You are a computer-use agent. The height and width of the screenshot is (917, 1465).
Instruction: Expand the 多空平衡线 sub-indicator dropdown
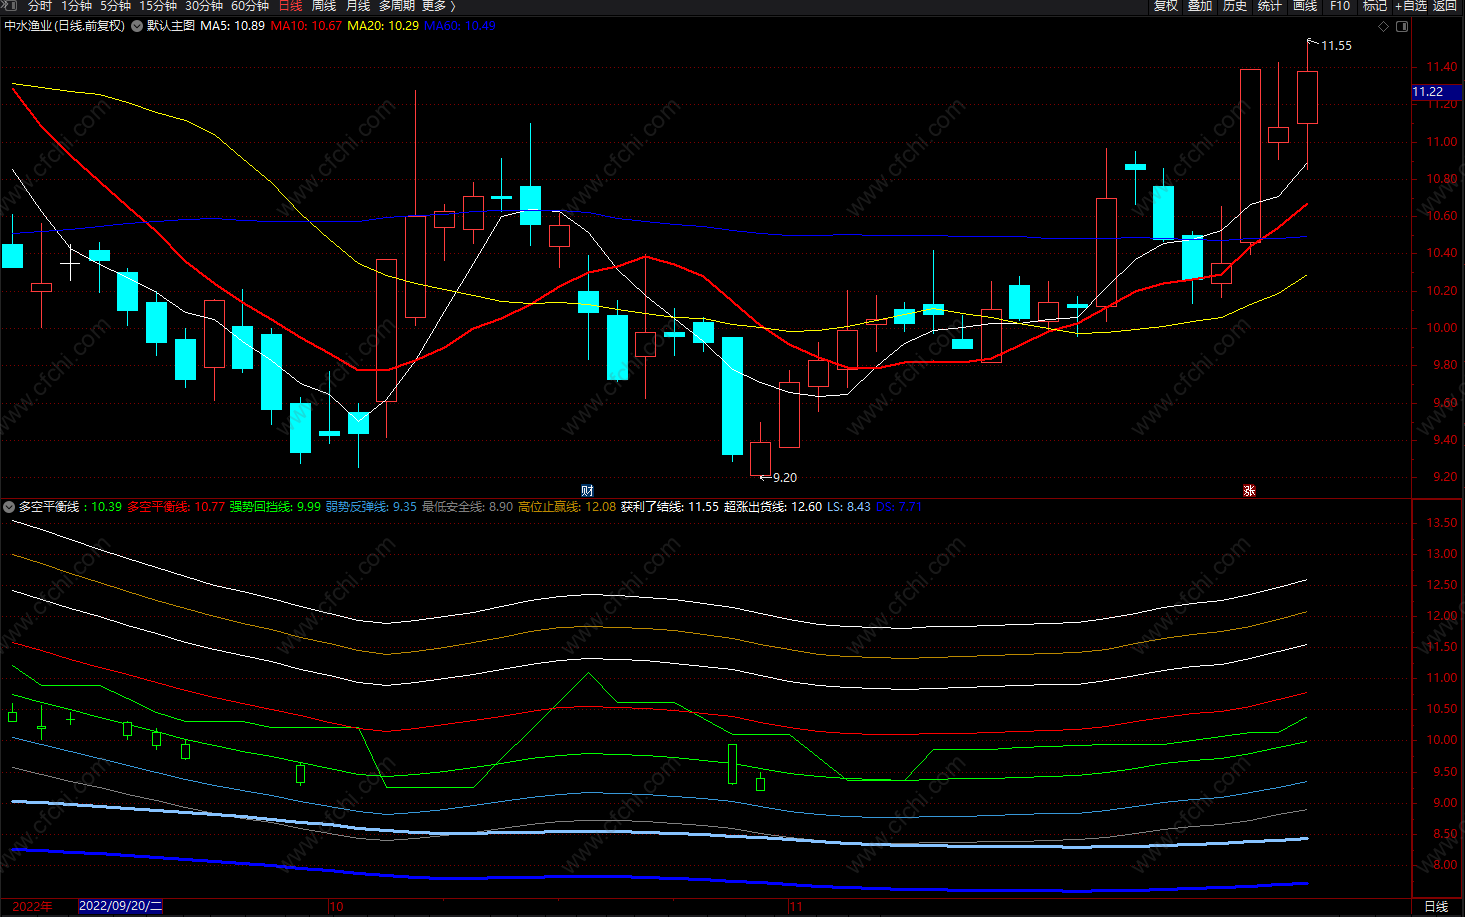(9, 507)
